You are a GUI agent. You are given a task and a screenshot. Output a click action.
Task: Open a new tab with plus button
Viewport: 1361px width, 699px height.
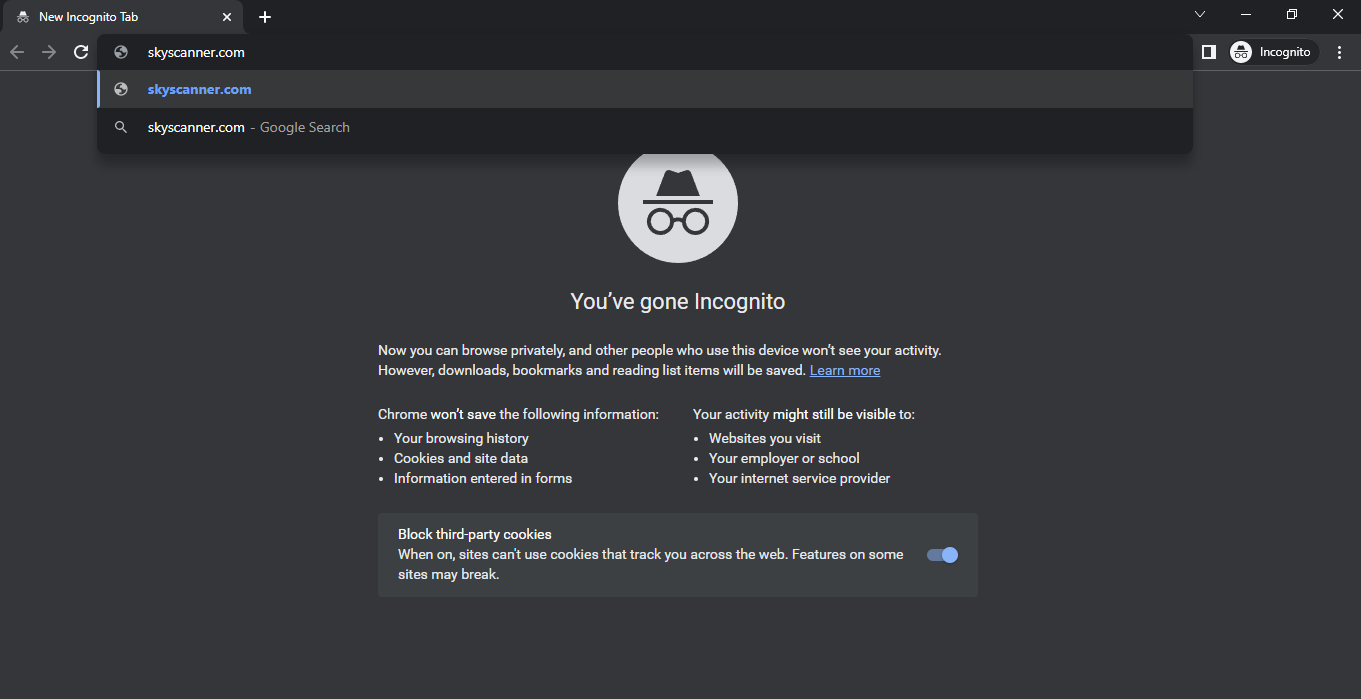tap(265, 17)
